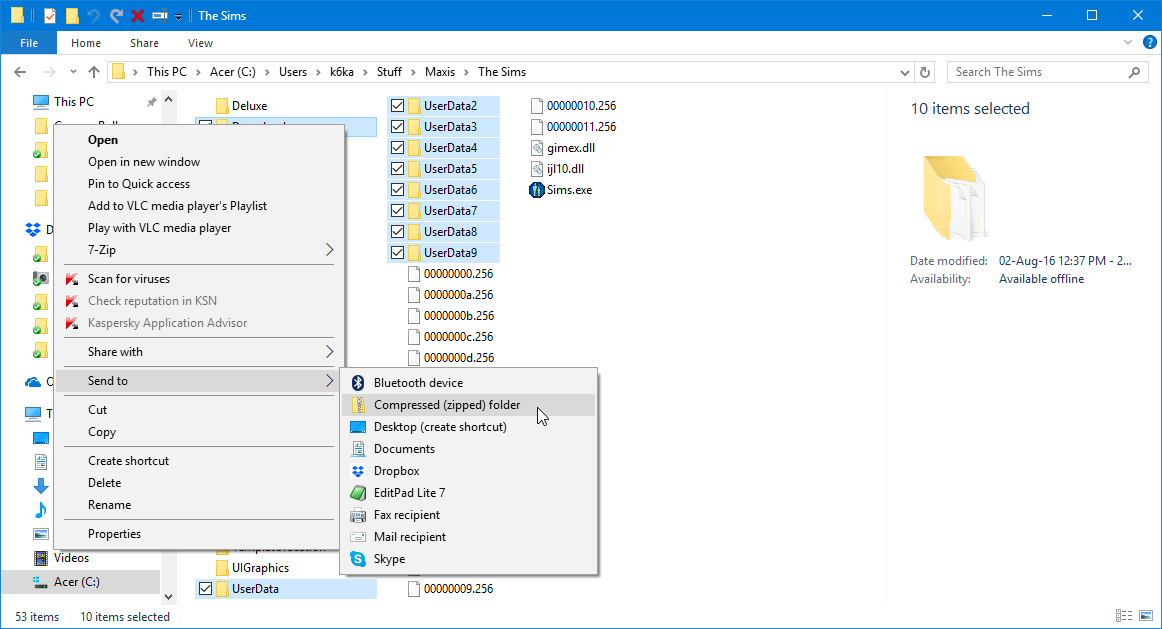Image resolution: width=1162 pixels, height=629 pixels.
Task: Uncheck the UserData7 folder checkbox
Action: point(397,210)
